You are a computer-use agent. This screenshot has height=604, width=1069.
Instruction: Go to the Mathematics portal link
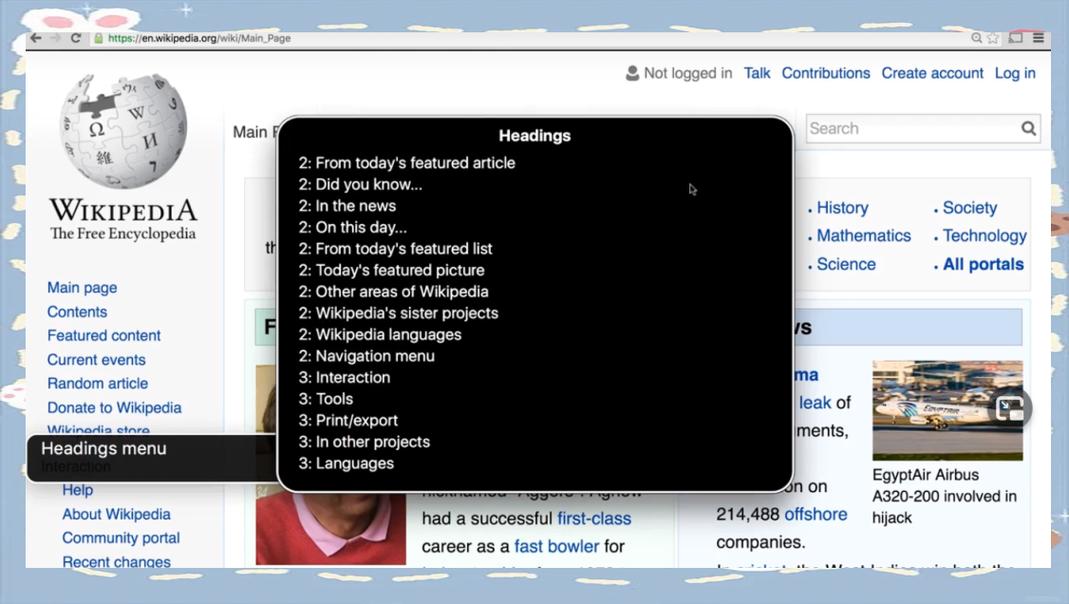pyautogui.click(x=863, y=236)
